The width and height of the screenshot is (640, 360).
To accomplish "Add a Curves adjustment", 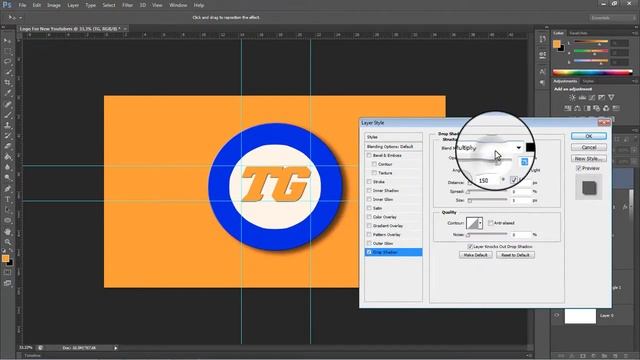I will (x=592, y=98).
